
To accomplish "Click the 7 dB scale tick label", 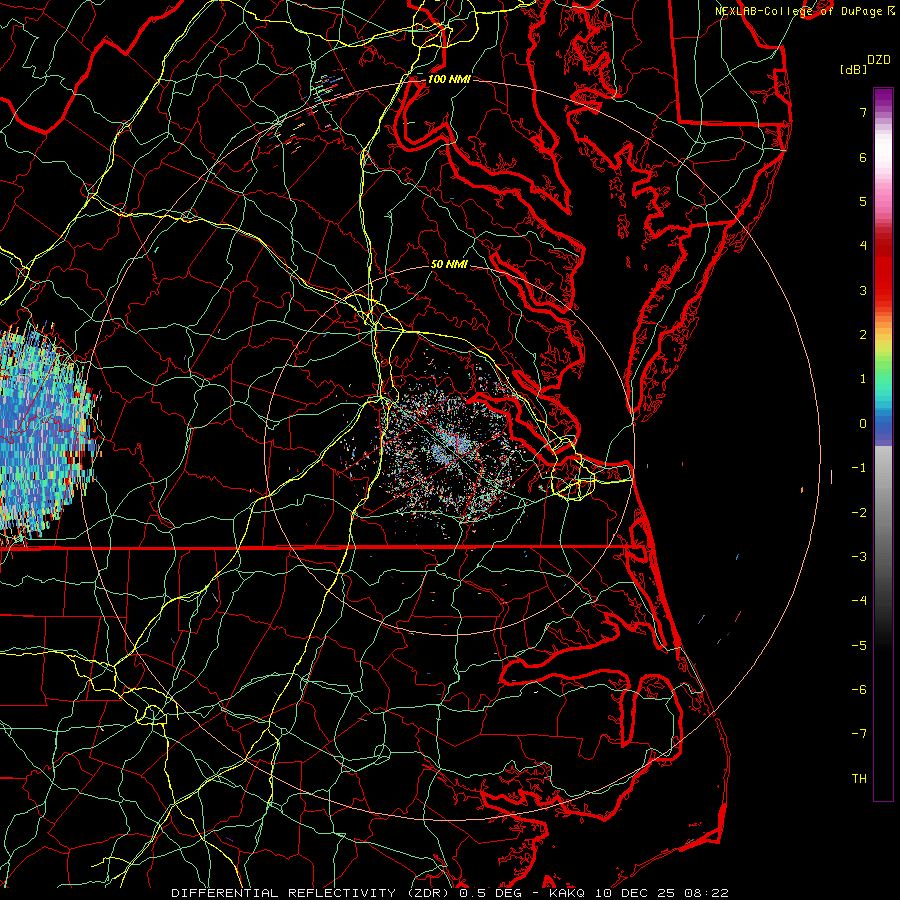I will pyautogui.click(x=863, y=112).
